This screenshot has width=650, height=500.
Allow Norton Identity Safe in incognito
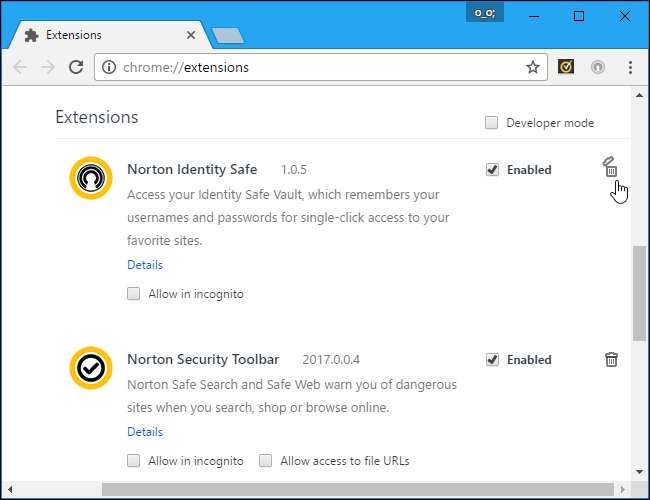[x=134, y=294]
